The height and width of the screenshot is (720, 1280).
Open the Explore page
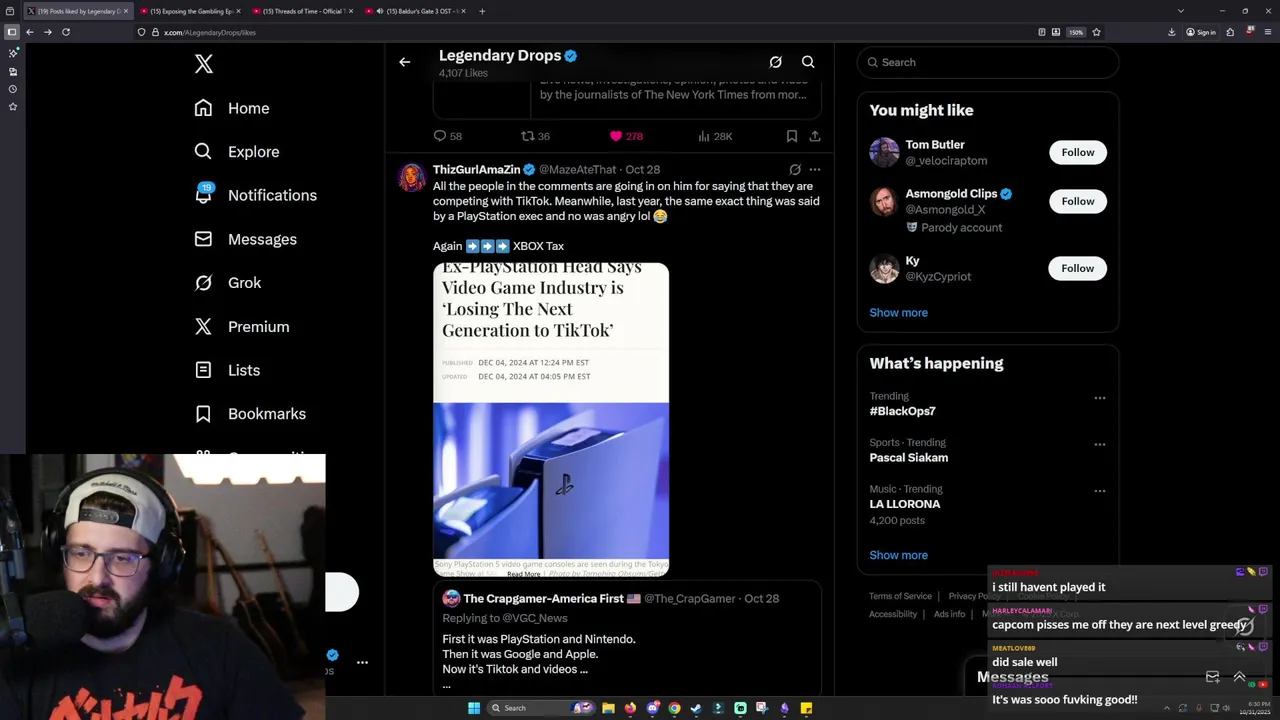237,152
